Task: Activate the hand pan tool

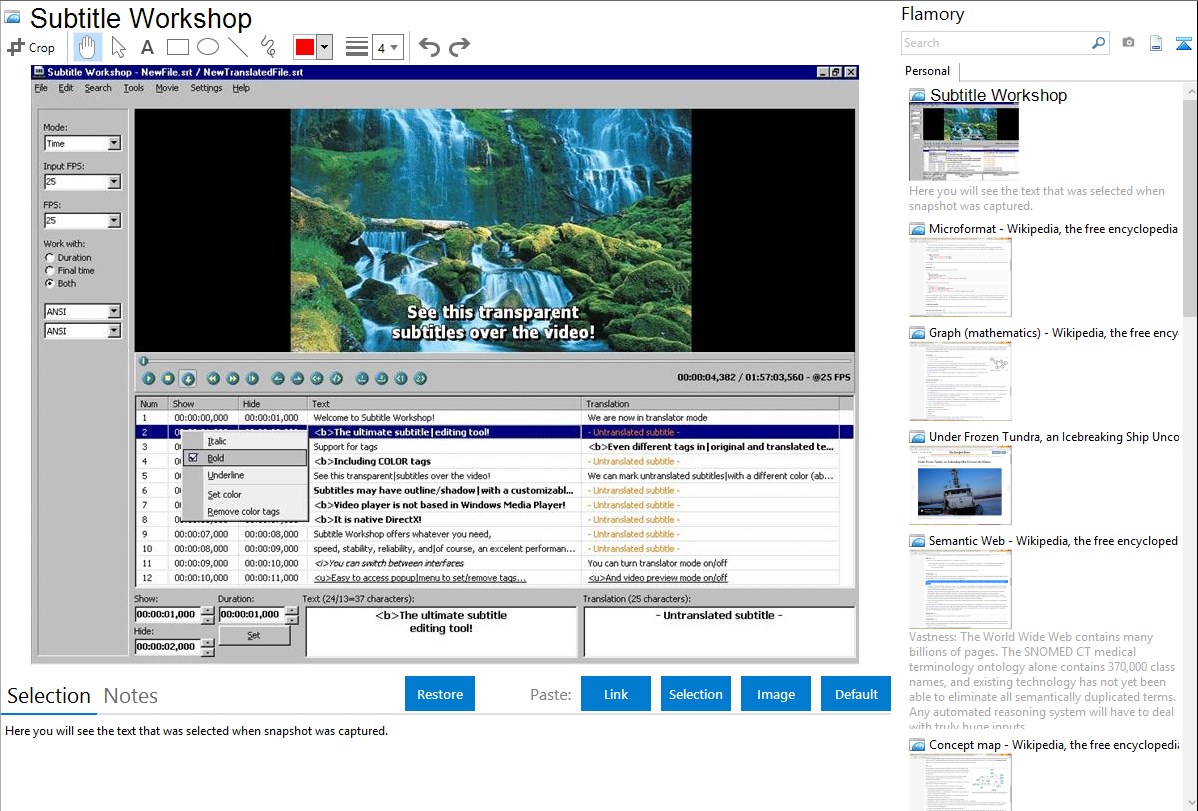Action: (88, 47)
